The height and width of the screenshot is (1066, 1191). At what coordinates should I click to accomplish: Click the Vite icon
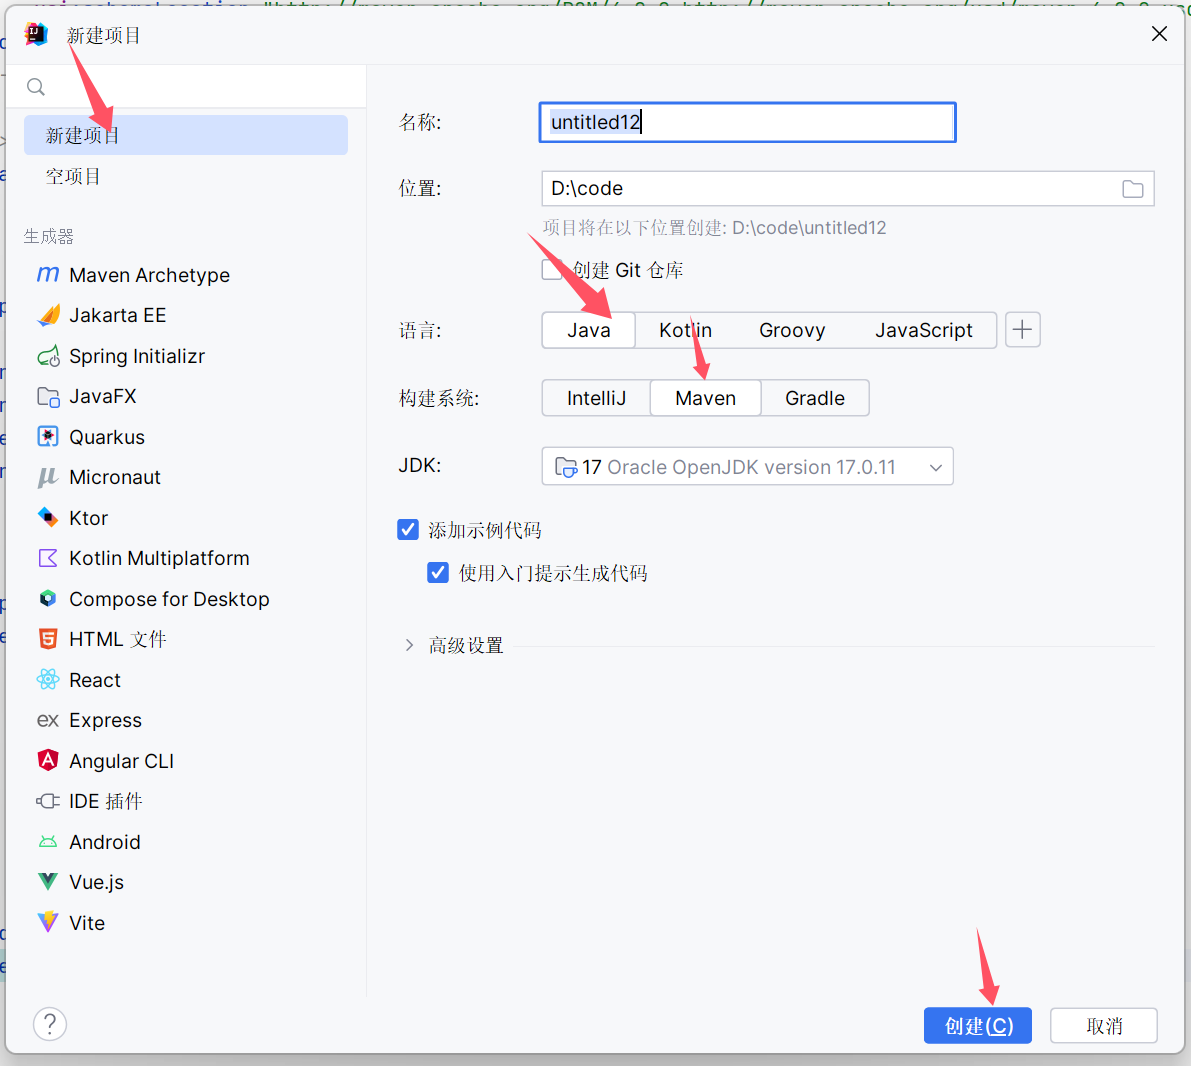pyautogui.click(x=48, y=922)
